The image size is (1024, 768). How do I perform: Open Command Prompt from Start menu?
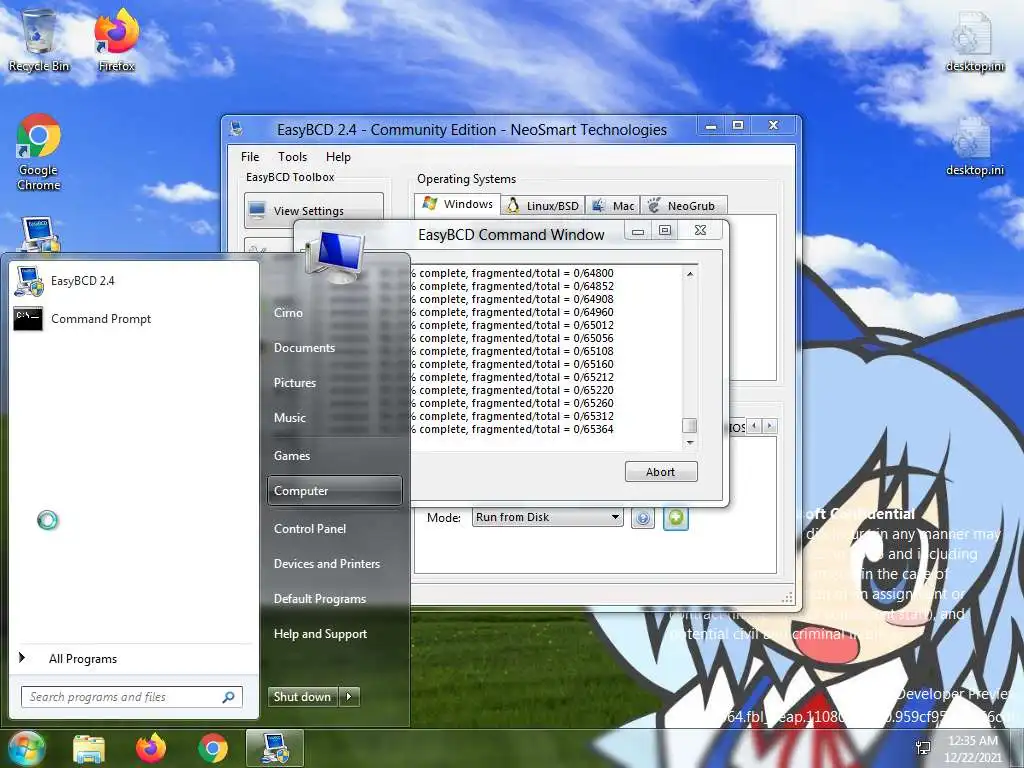click(x=134, y=319)
